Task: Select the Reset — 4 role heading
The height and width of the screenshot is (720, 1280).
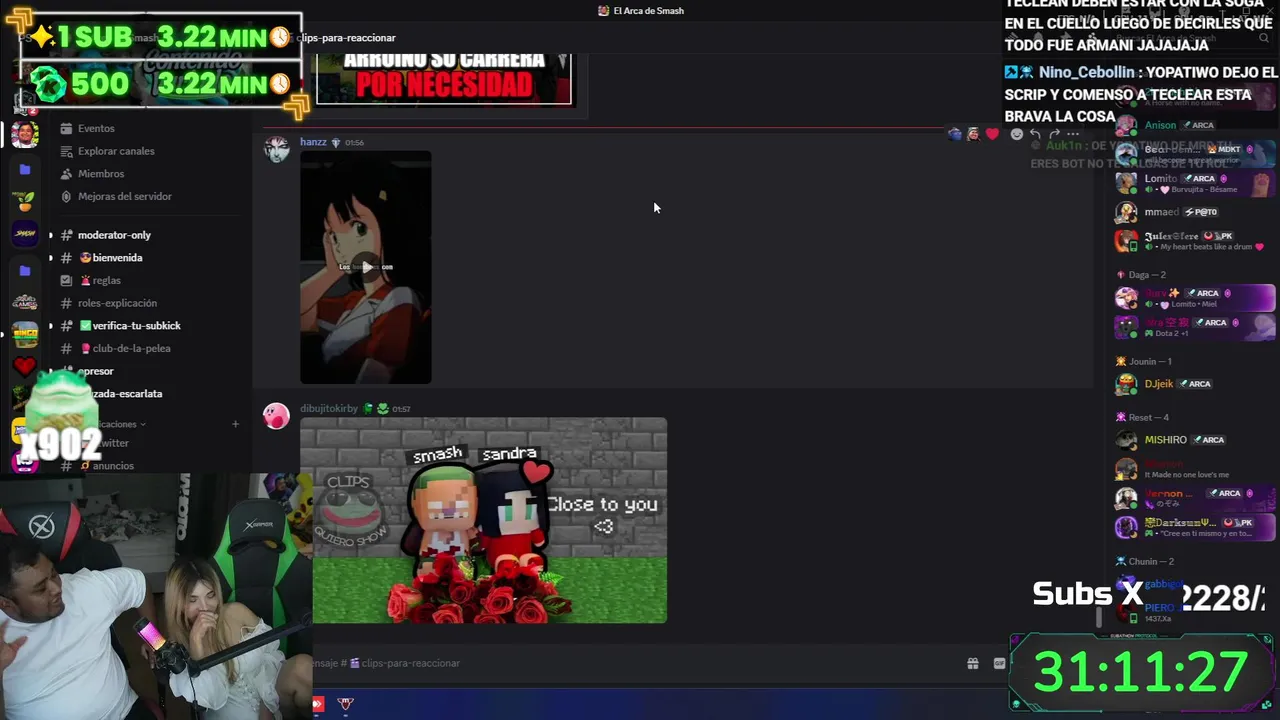Action: tap(1148, 418)
